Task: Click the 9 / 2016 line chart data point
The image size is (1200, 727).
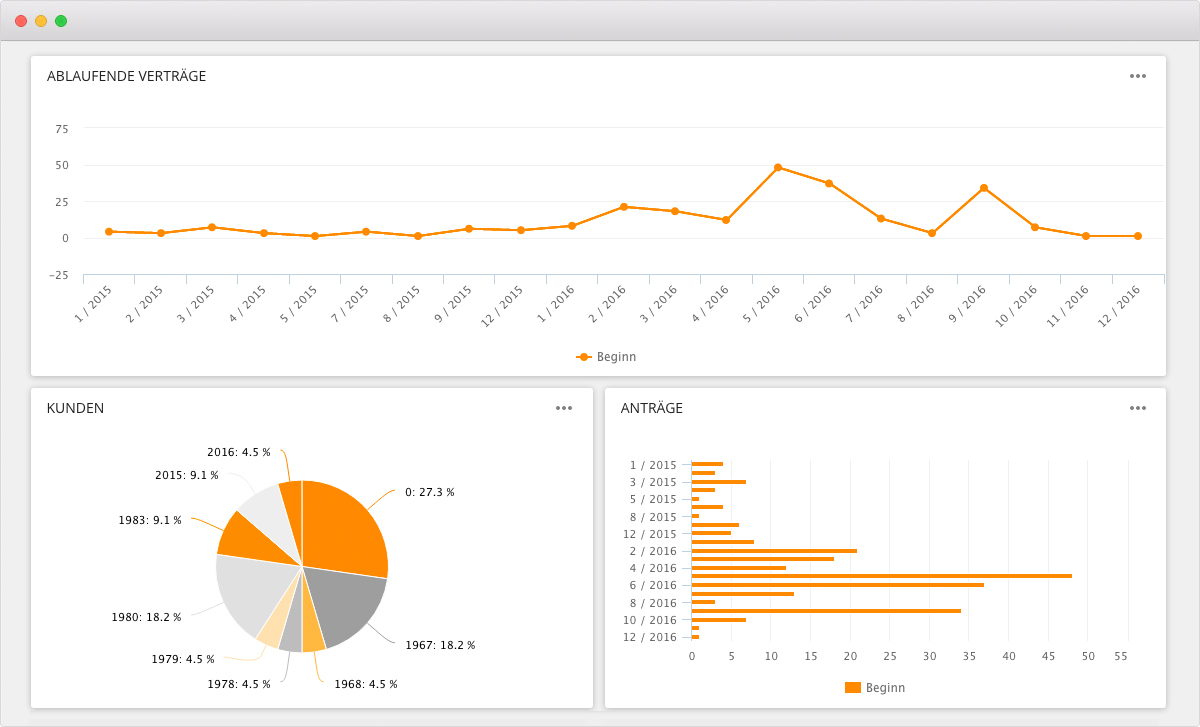Action: [984, 188]
